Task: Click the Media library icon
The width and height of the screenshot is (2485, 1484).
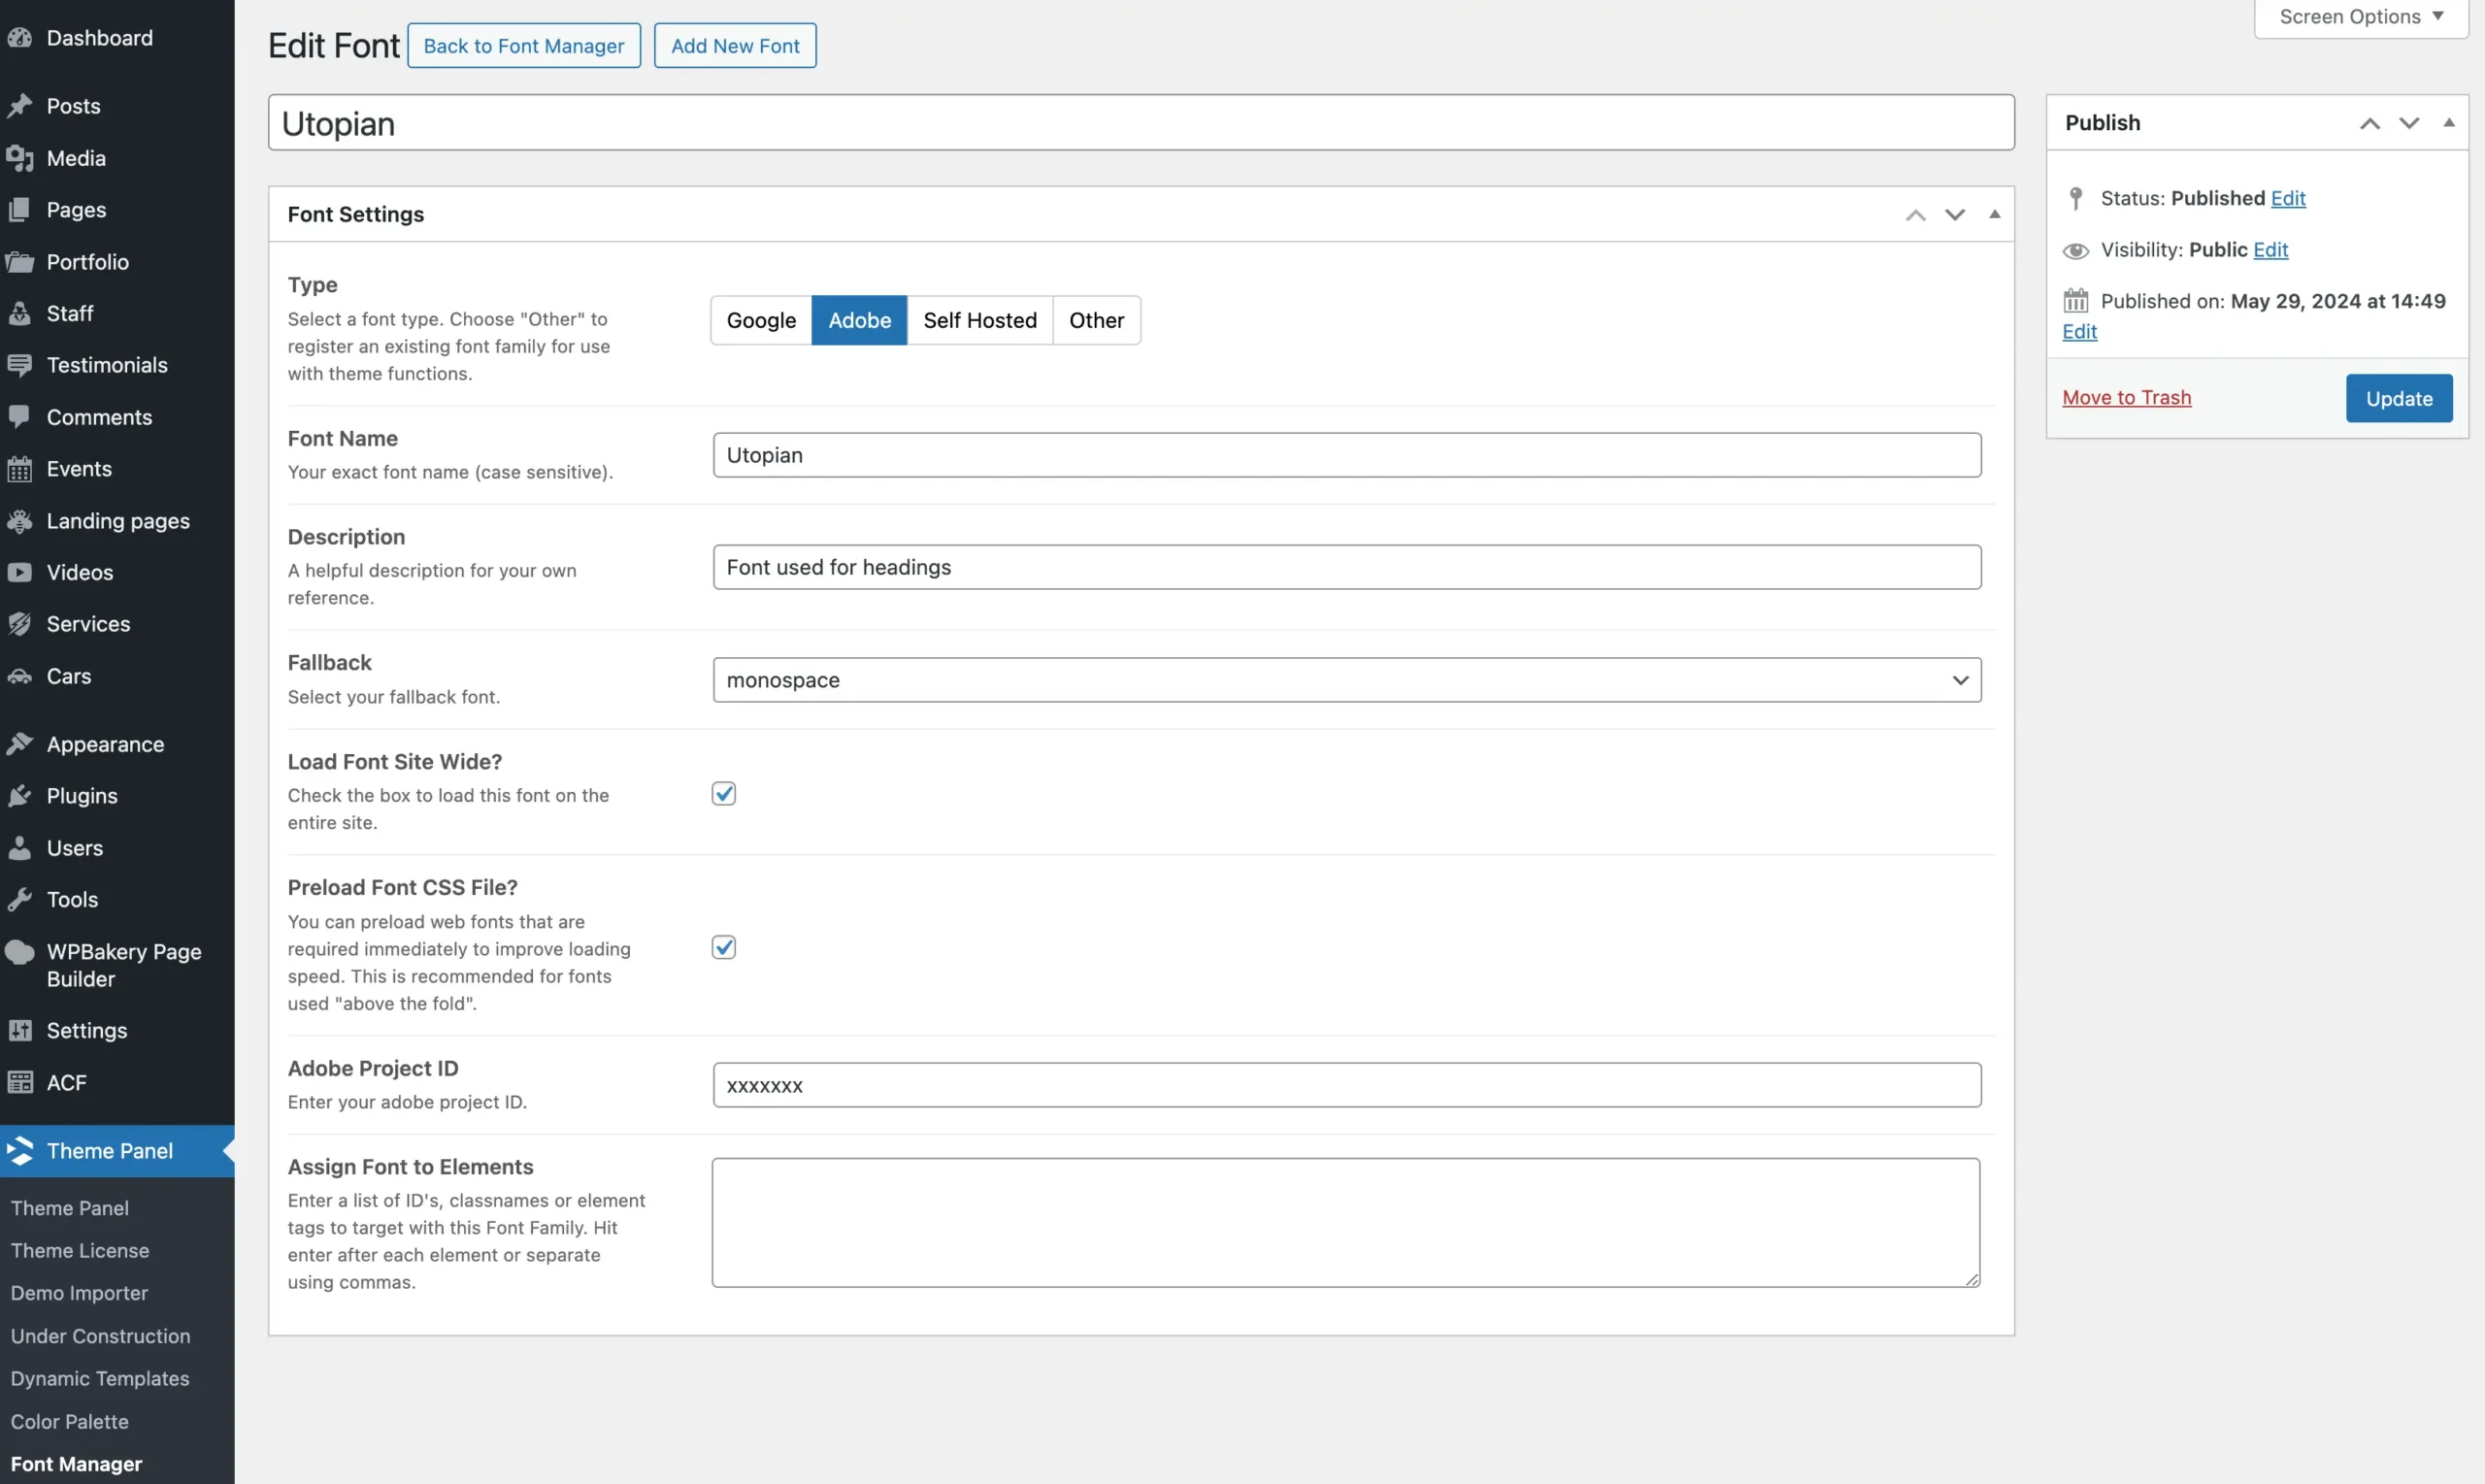Action: pos(19,158)
